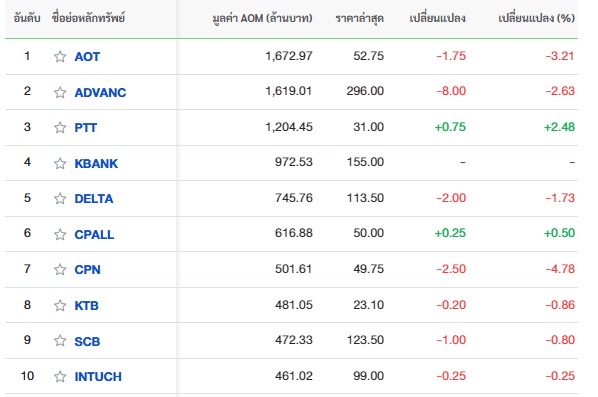Click the อันดับ column header
The height and width of the screenshot is (397, 598).
[x=27, y=18]
